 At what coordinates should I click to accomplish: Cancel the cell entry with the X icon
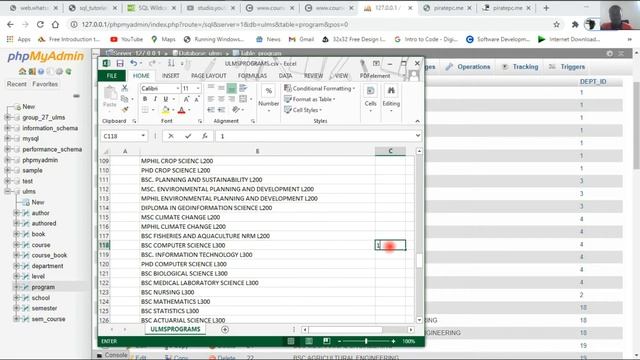171,136
